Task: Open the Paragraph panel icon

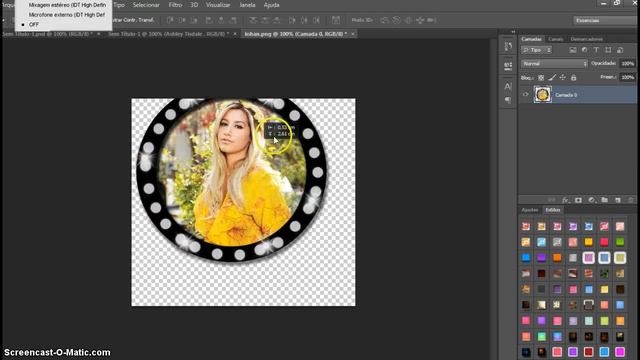Action: [508, 100]
